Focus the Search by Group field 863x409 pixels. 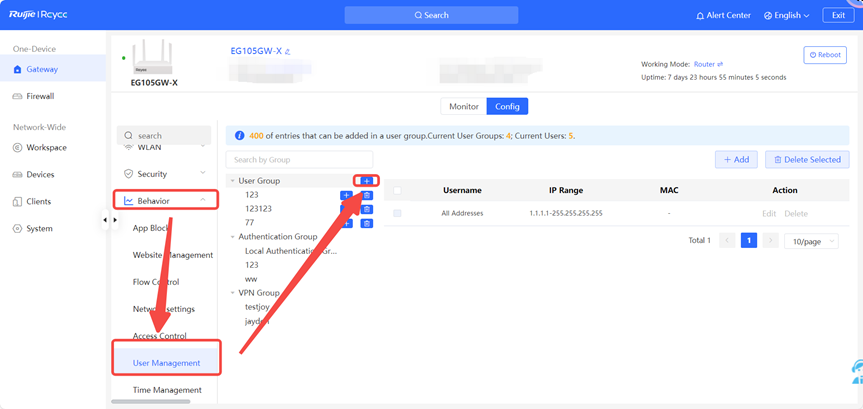click(299, 160)
